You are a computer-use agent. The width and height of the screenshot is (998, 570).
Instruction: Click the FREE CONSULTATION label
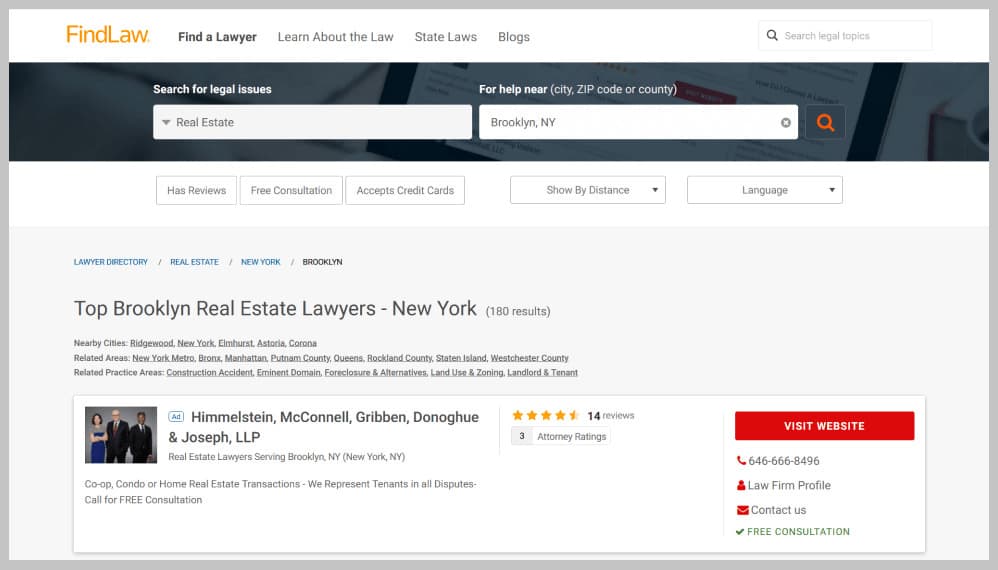click(x=798, y=532)
